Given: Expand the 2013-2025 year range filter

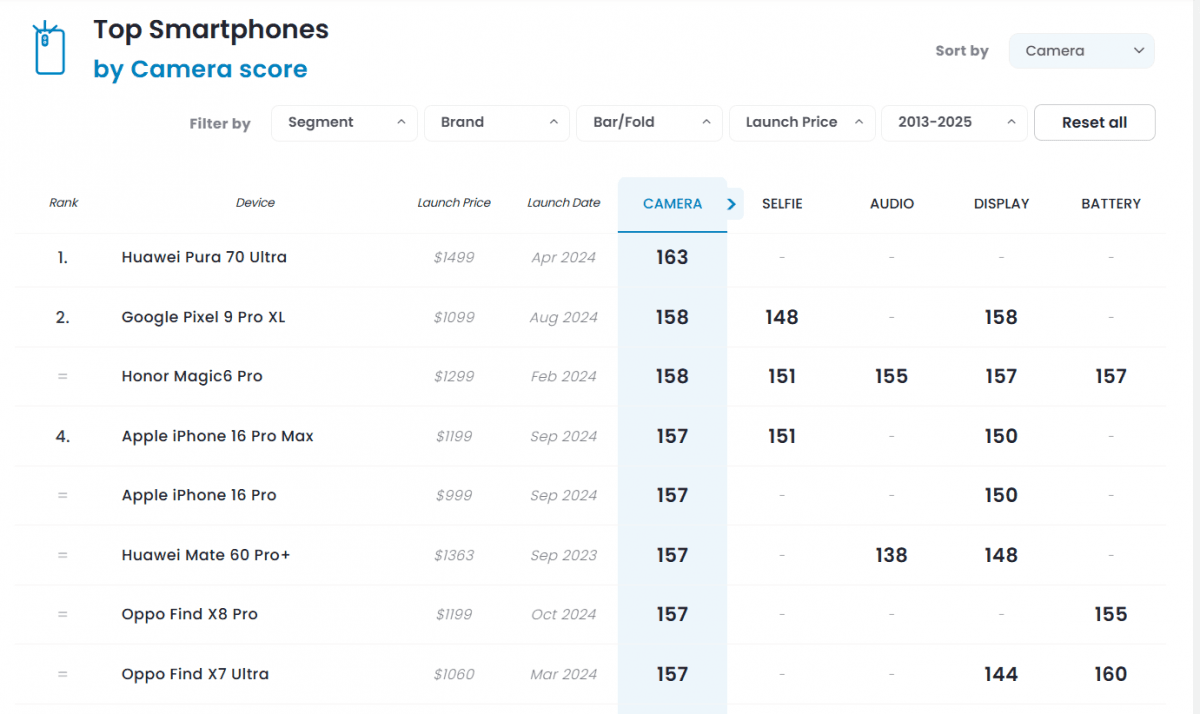Looking at the screenshot, I should tap(954, 123).
